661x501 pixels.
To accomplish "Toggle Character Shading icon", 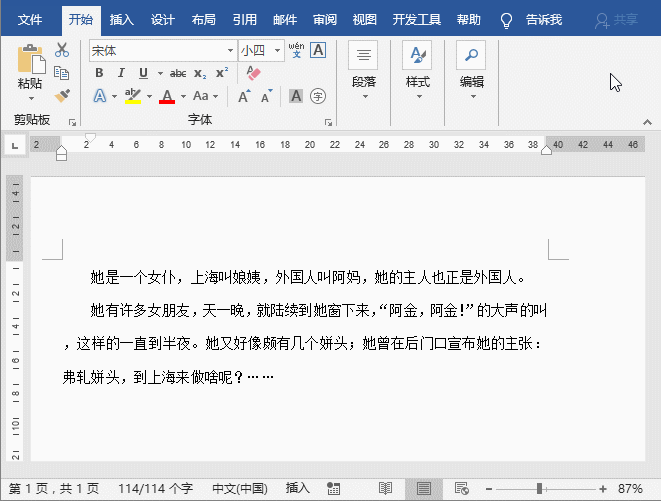I will pos(296,96).
